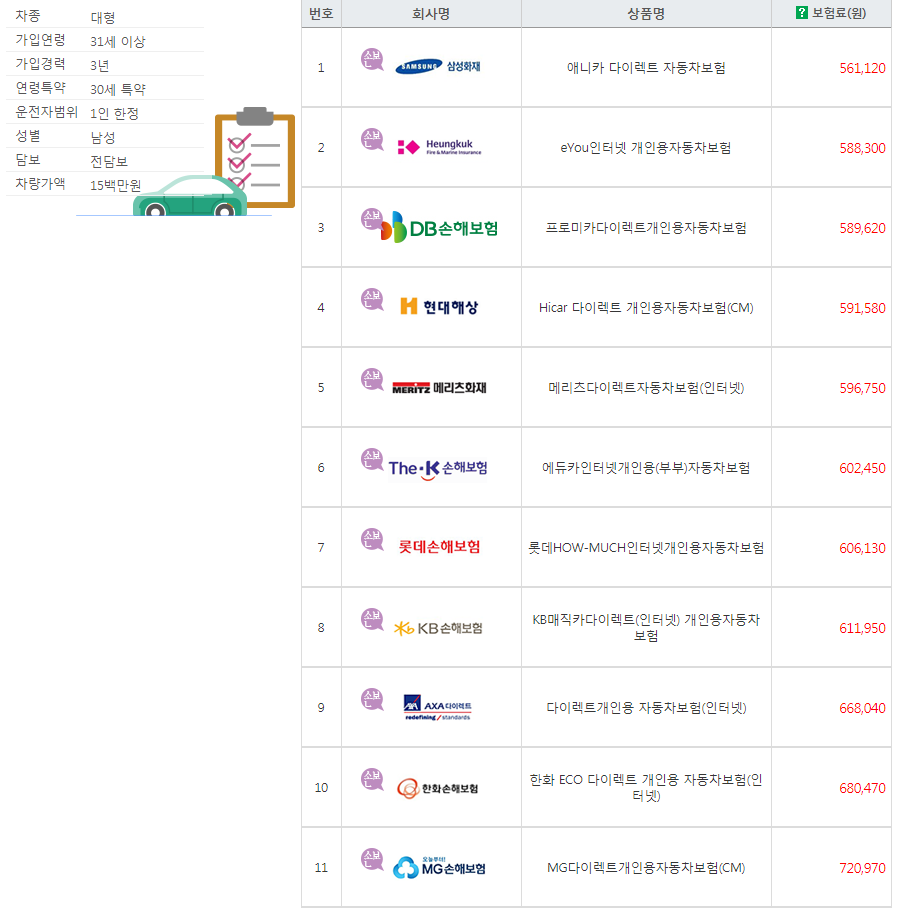Viewport: 897px width, 910px height.
Task: Select 롯데HOW-MUCH인터넷개인용자동차보험 product name
Action: [x=646, y=548]
